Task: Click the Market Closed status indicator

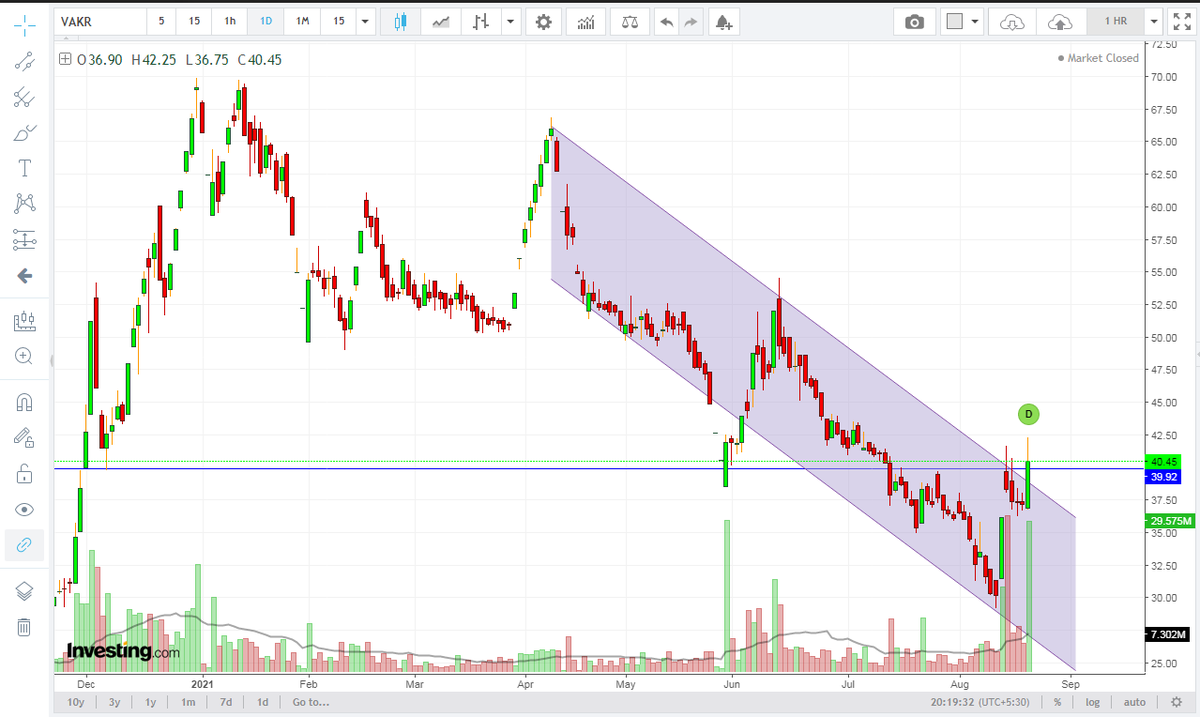Action: tap(1098, 58)
